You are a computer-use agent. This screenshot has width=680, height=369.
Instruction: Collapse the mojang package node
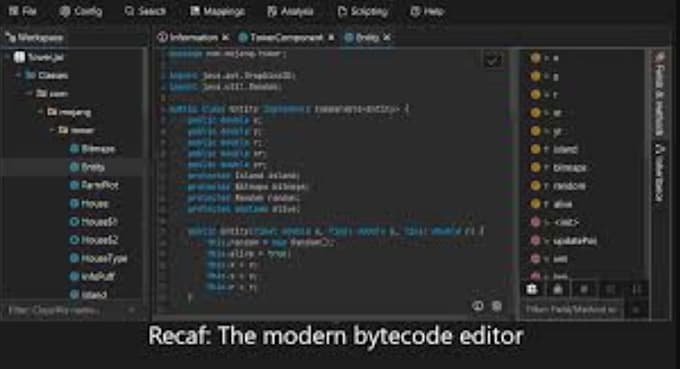click(x=40, y=112)
